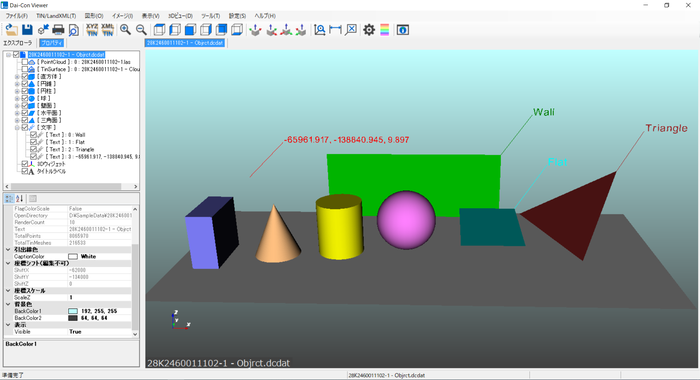The image size is (700, 380).
Task: Click the zoom out magnifier icon
Action: [141, 30]
